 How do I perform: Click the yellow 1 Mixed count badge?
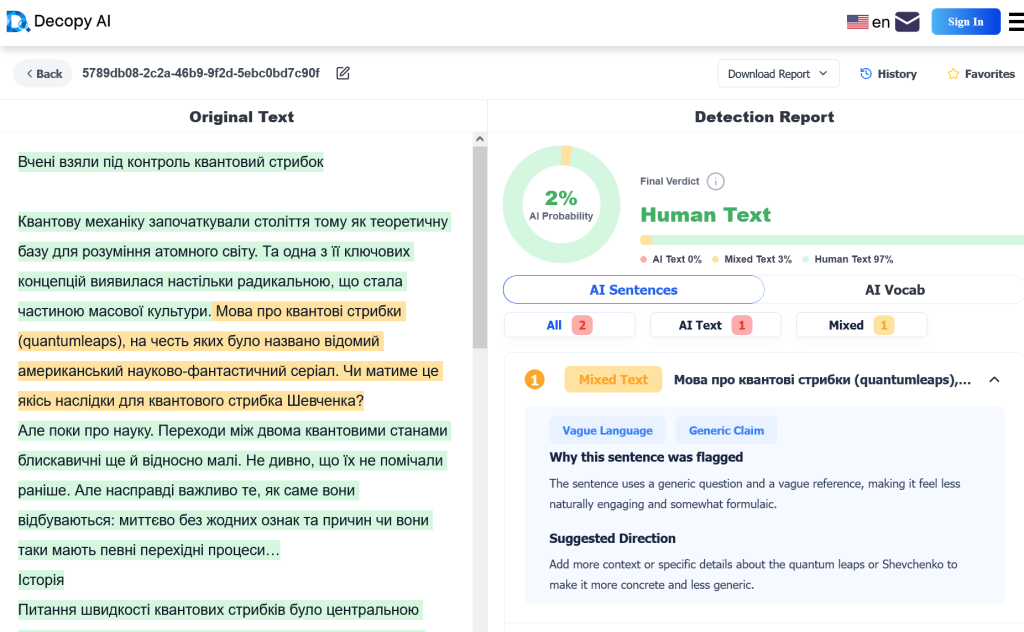[884, 325]
